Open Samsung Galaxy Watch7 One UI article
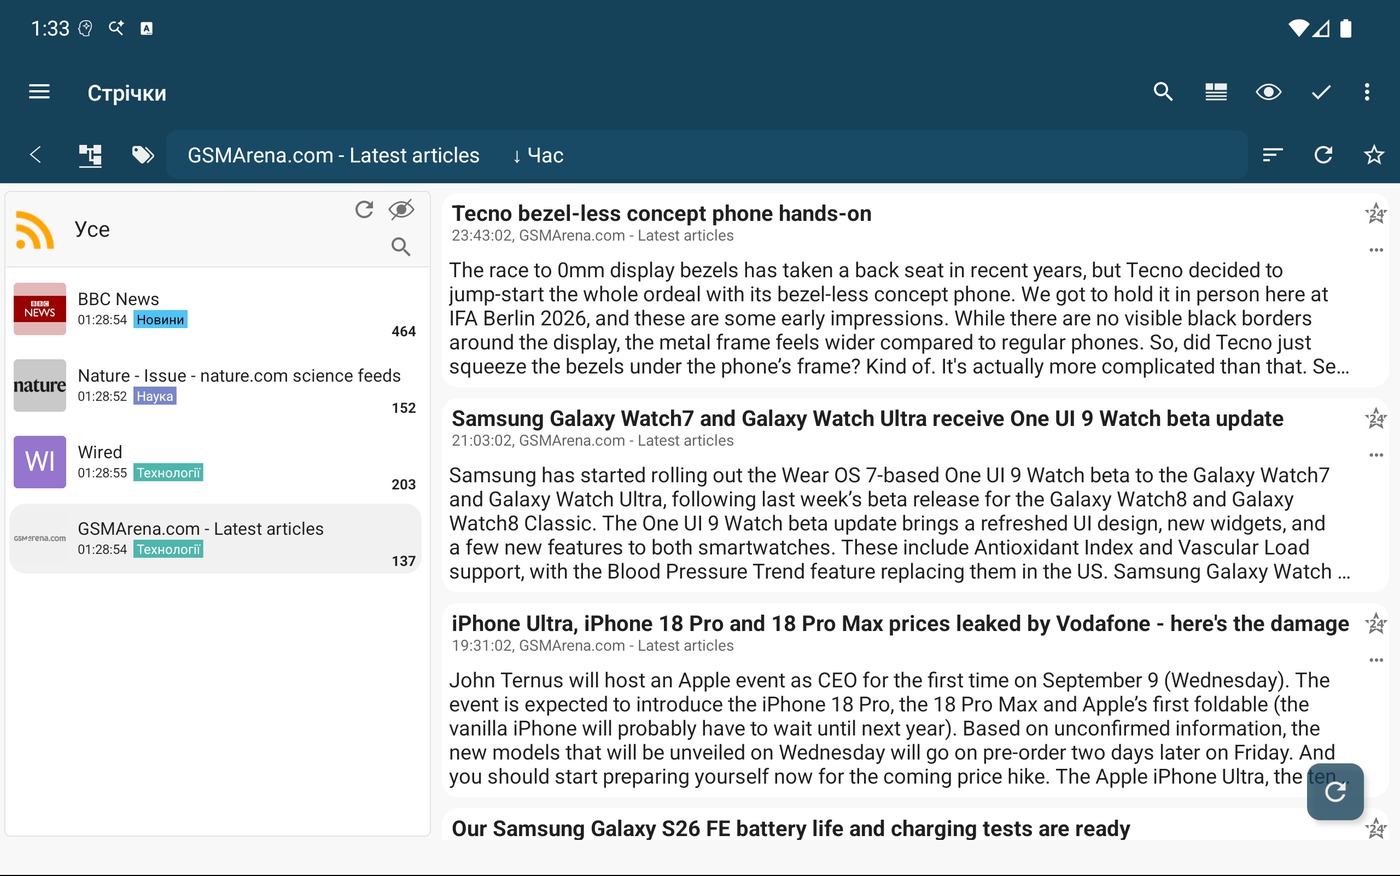The height and width of the screenshot is (876, 1400). coord(867,418)
